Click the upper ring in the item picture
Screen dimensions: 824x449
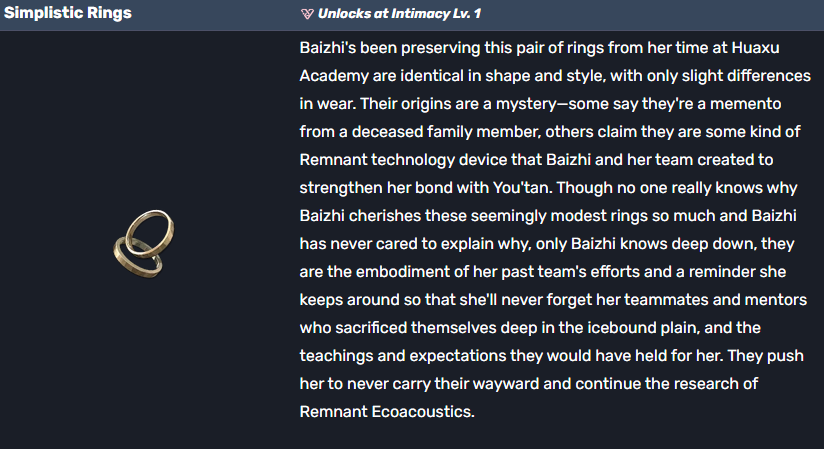tap(153, 229)
